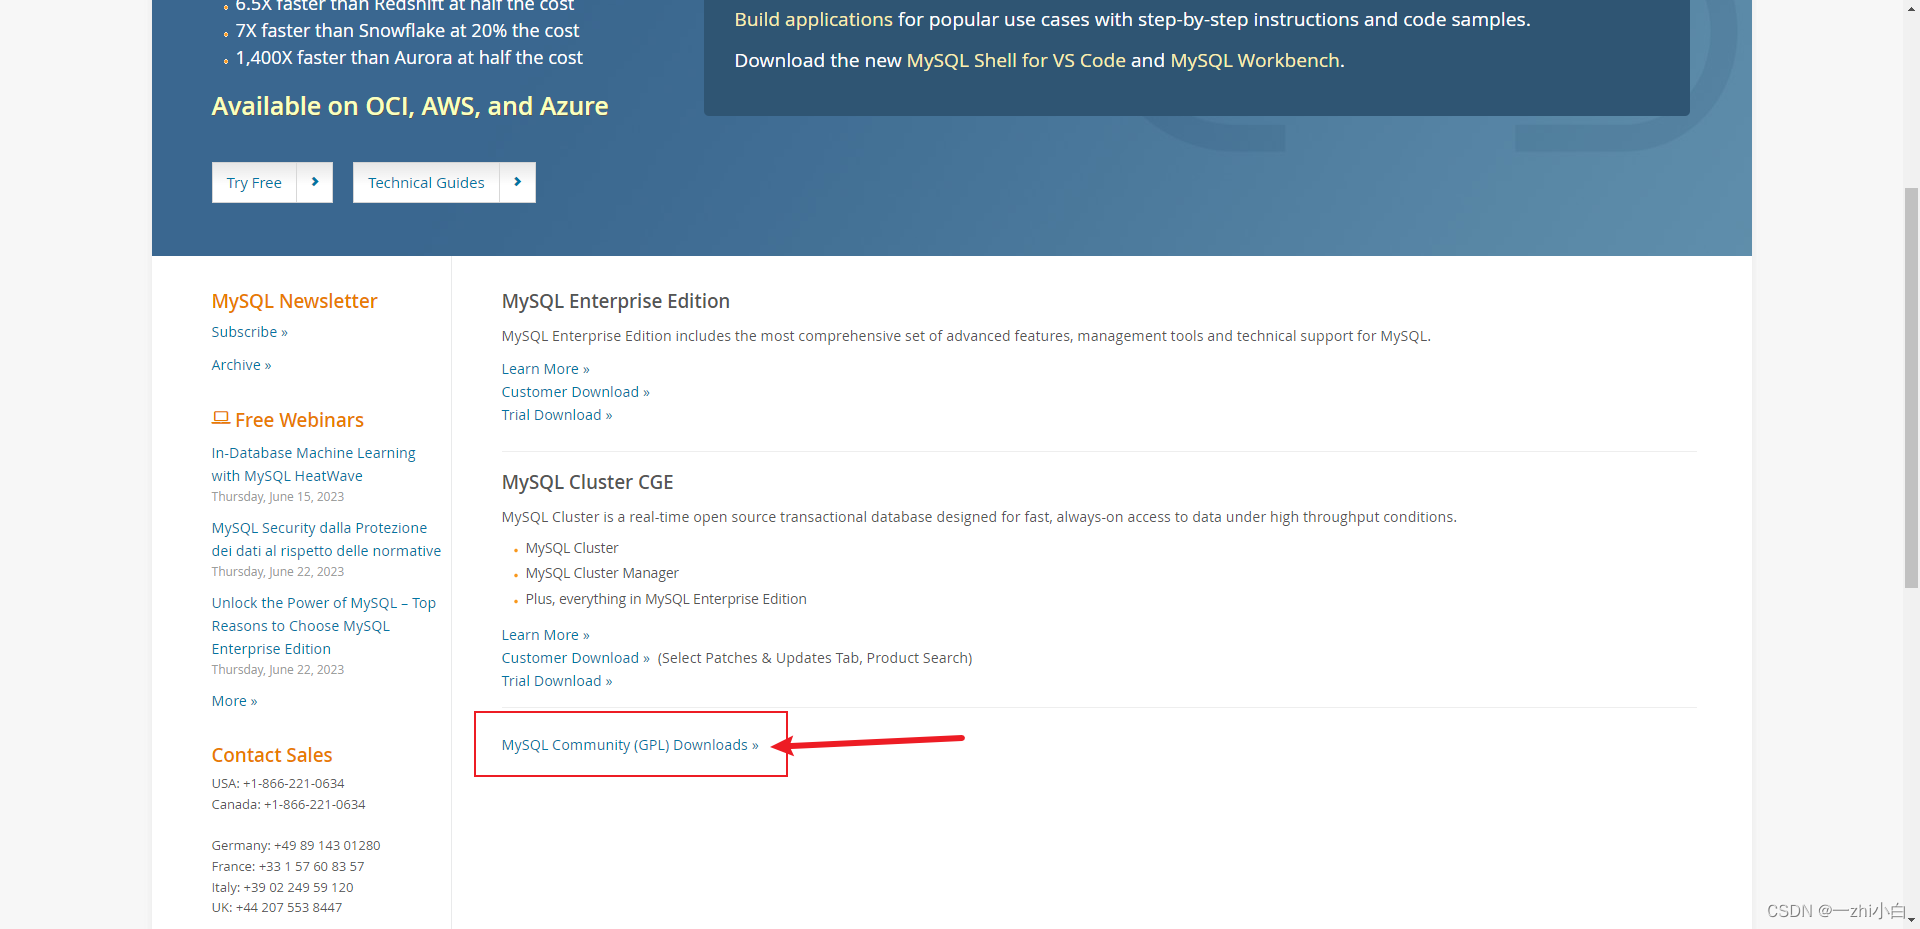This screenshot has height=929, width=1920.
Task: Click Customer Download under MySQL Cluster CGE
Action: (x=575, y=658)
